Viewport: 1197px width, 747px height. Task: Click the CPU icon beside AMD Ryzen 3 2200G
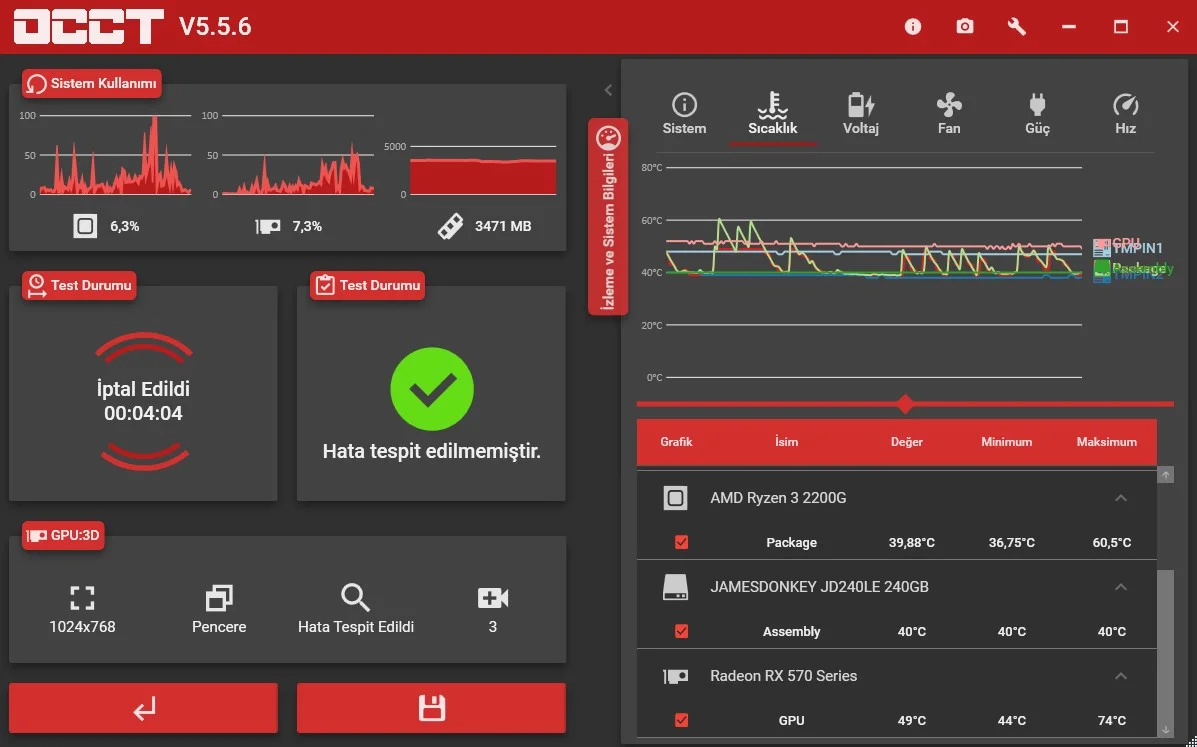676,498
